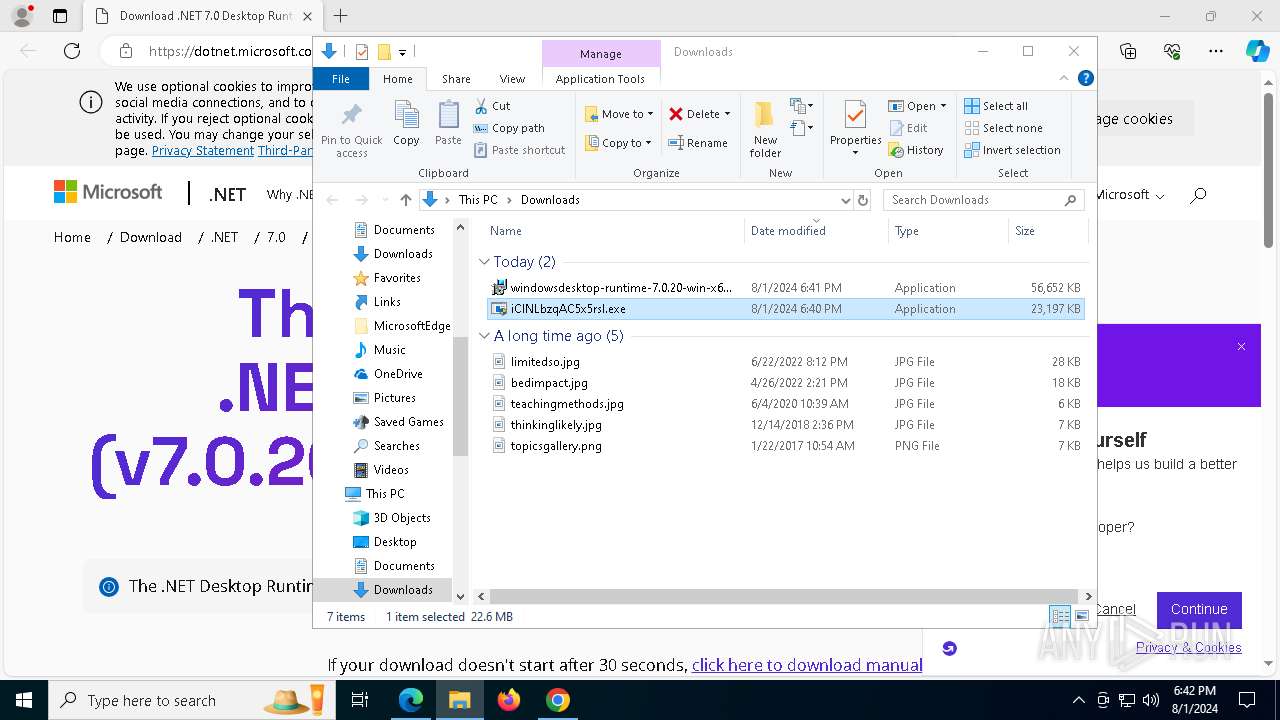
Task: Expand the Delete dropdown arrow
Action: [727, 114]
